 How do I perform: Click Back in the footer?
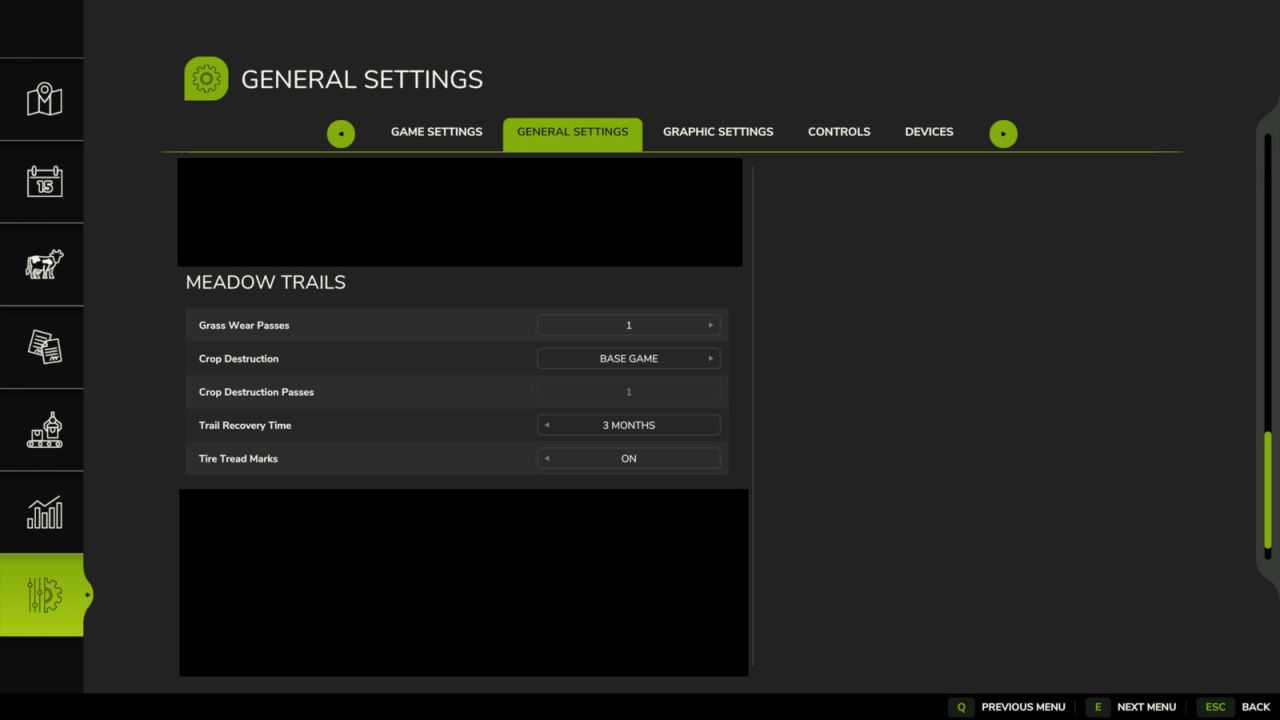coord(1256,707)
